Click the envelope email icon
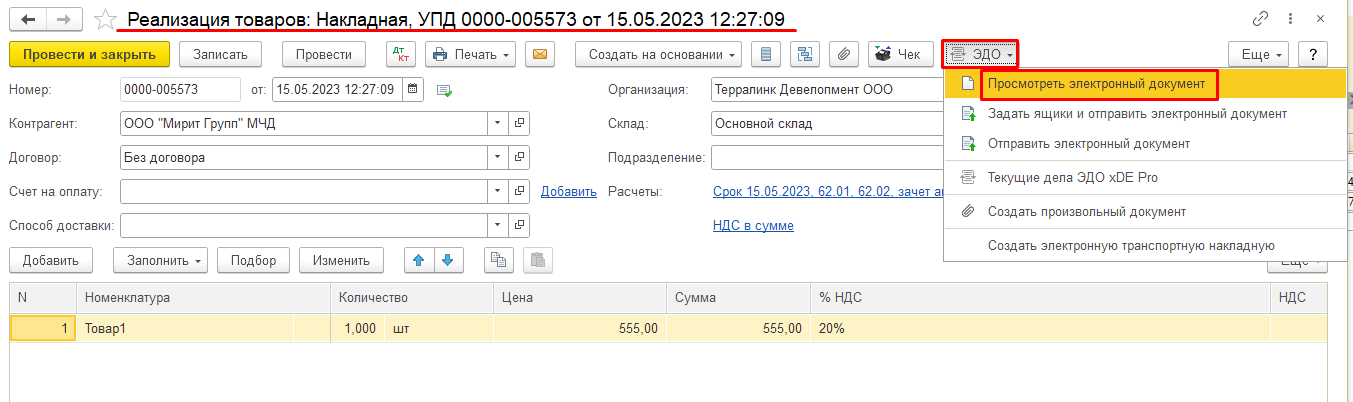 coord(540,54)
